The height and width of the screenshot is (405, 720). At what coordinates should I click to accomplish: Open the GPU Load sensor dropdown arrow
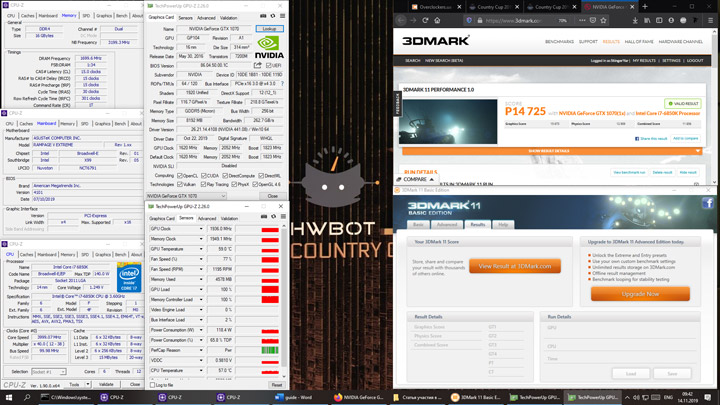click(x=201, y=289)
